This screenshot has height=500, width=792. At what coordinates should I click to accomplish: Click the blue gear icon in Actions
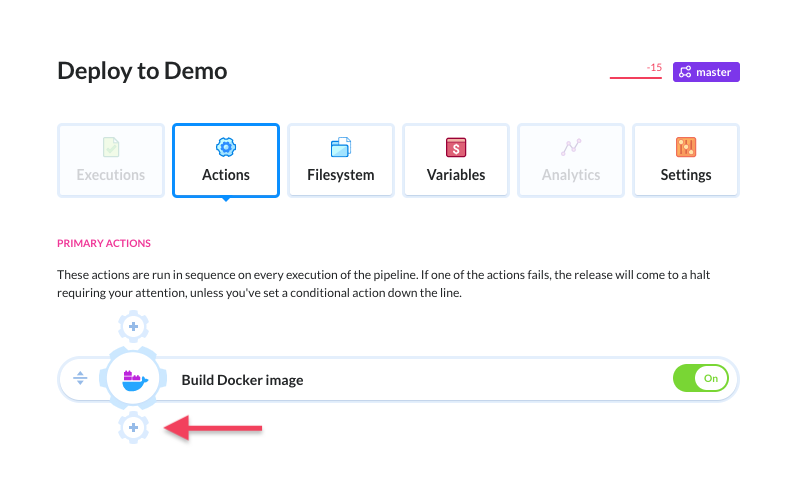[226, 147]
